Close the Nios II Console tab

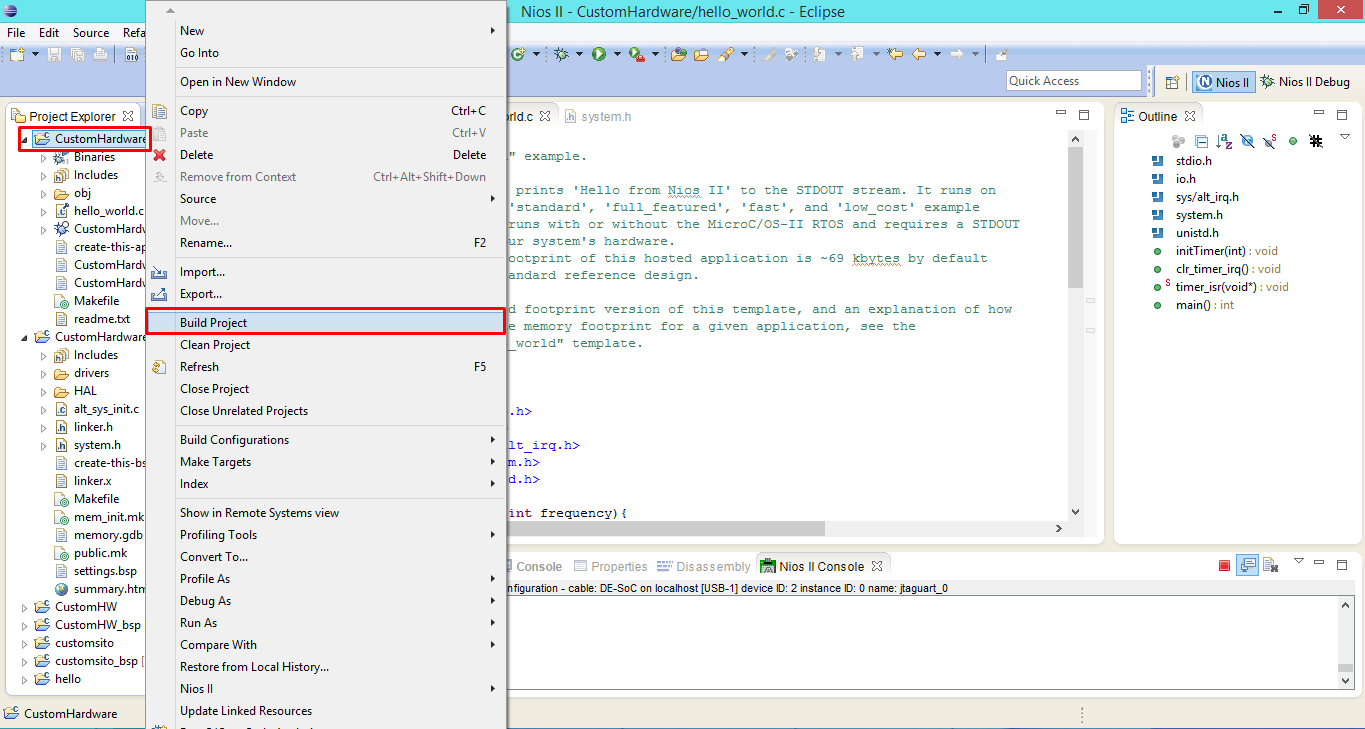click(876, 566)
